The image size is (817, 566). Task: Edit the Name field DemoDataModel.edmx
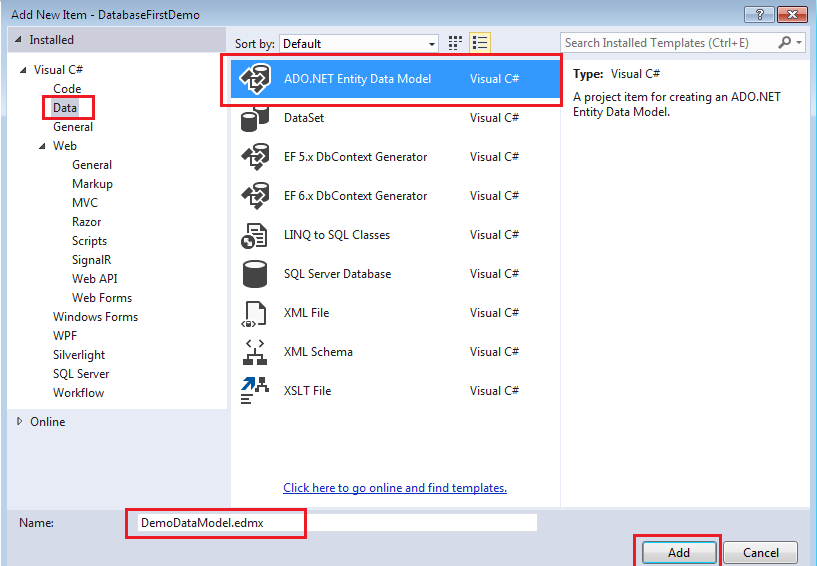click(x=338, y=523)
